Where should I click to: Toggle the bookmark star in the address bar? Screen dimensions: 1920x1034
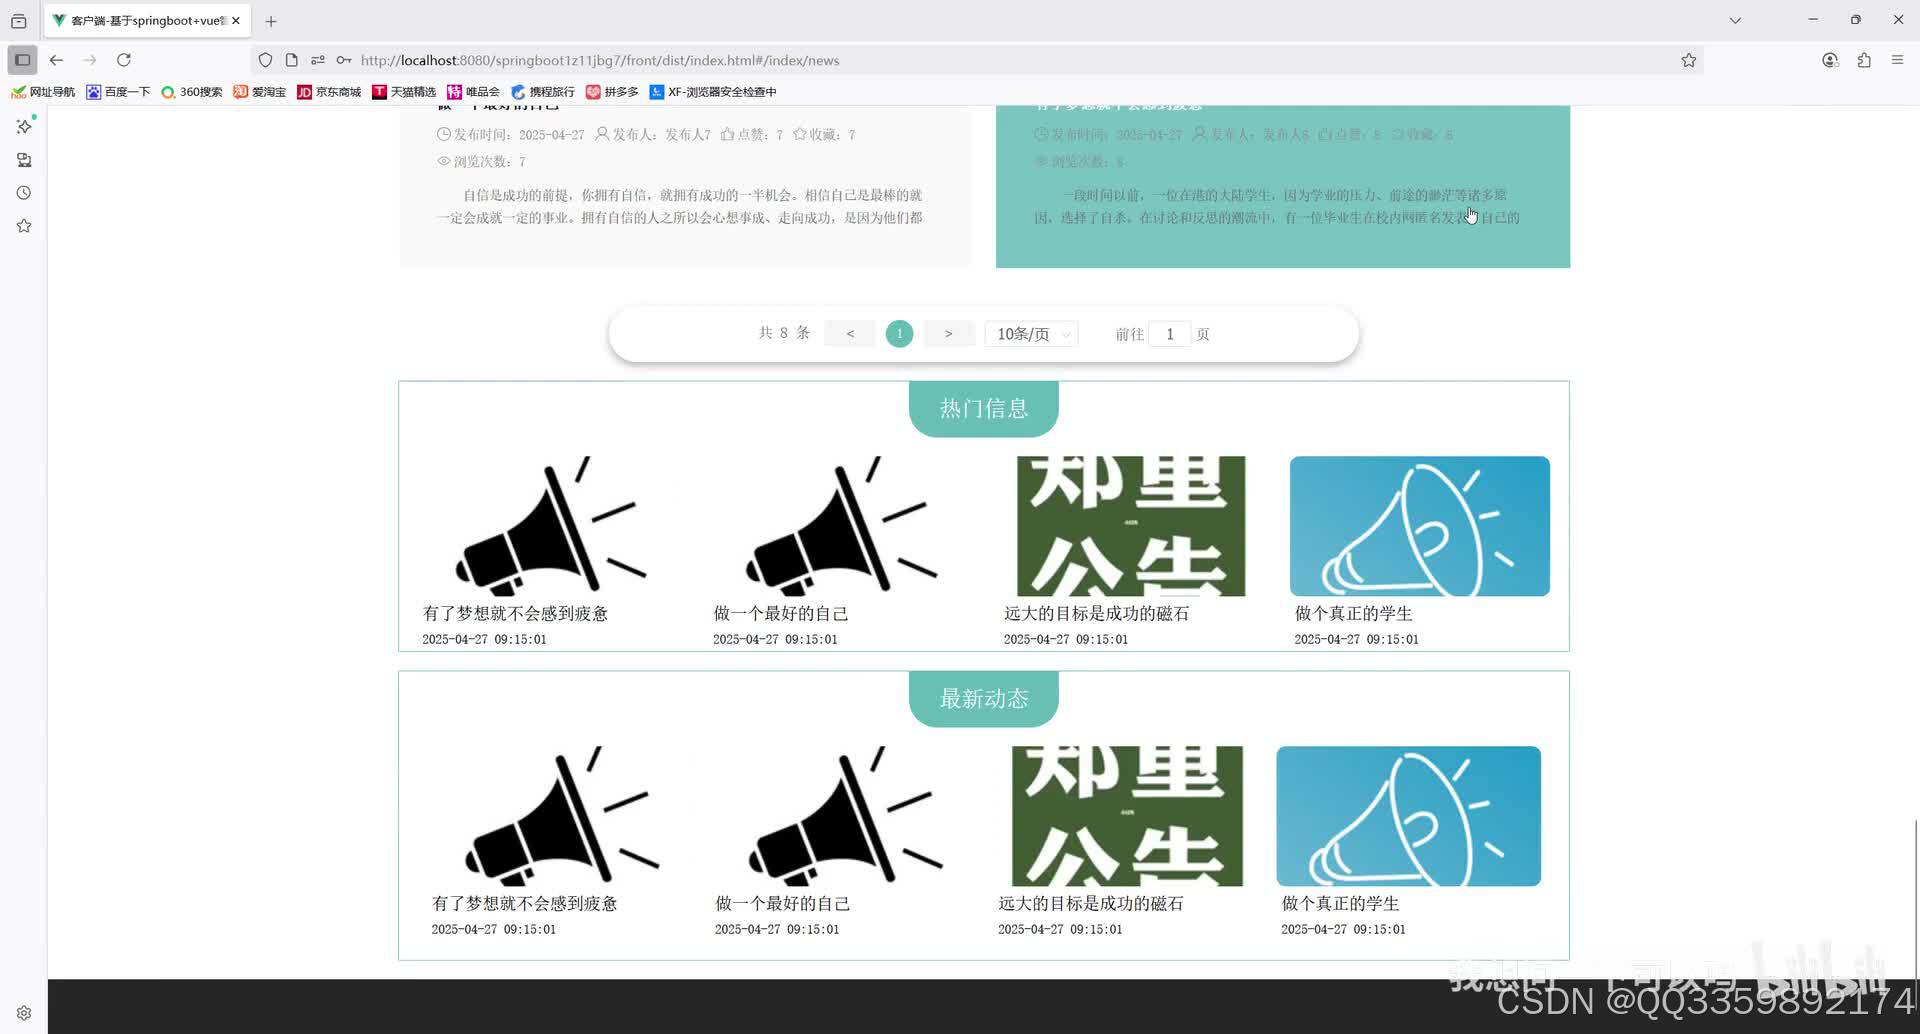tap(1688, 60)
